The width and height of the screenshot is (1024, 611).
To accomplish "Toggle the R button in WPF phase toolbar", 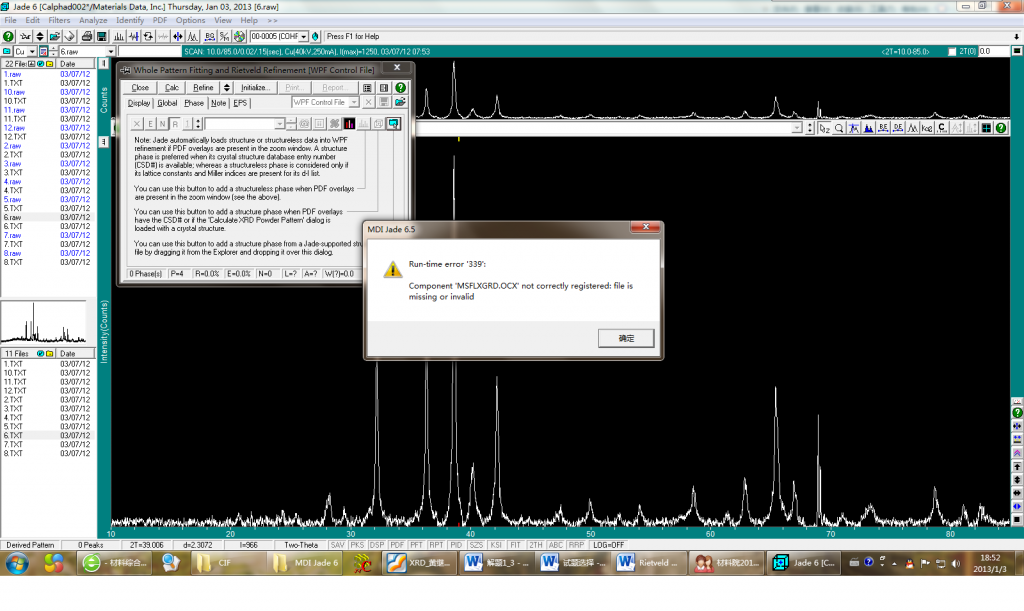I will click(175, 124).
